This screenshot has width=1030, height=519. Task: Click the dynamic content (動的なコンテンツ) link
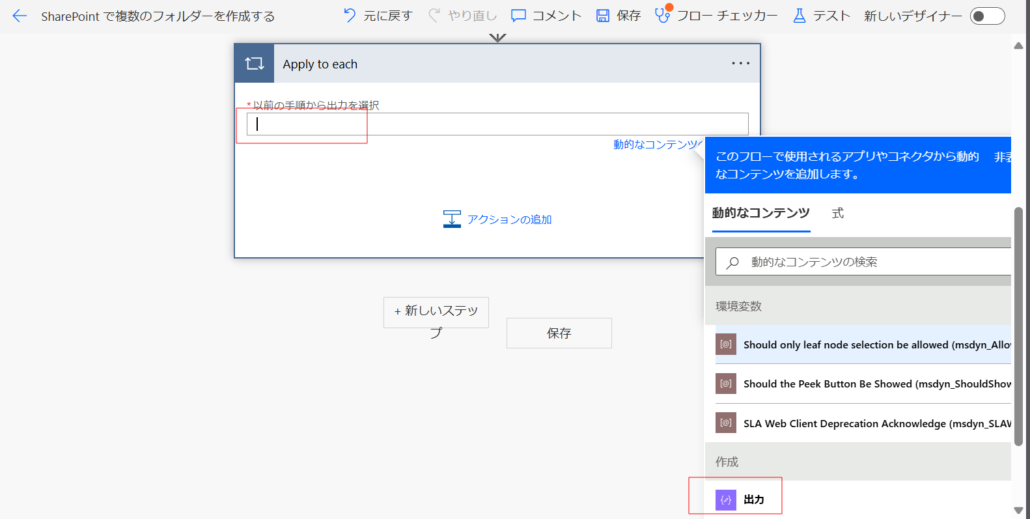click(x=658, y=145)
